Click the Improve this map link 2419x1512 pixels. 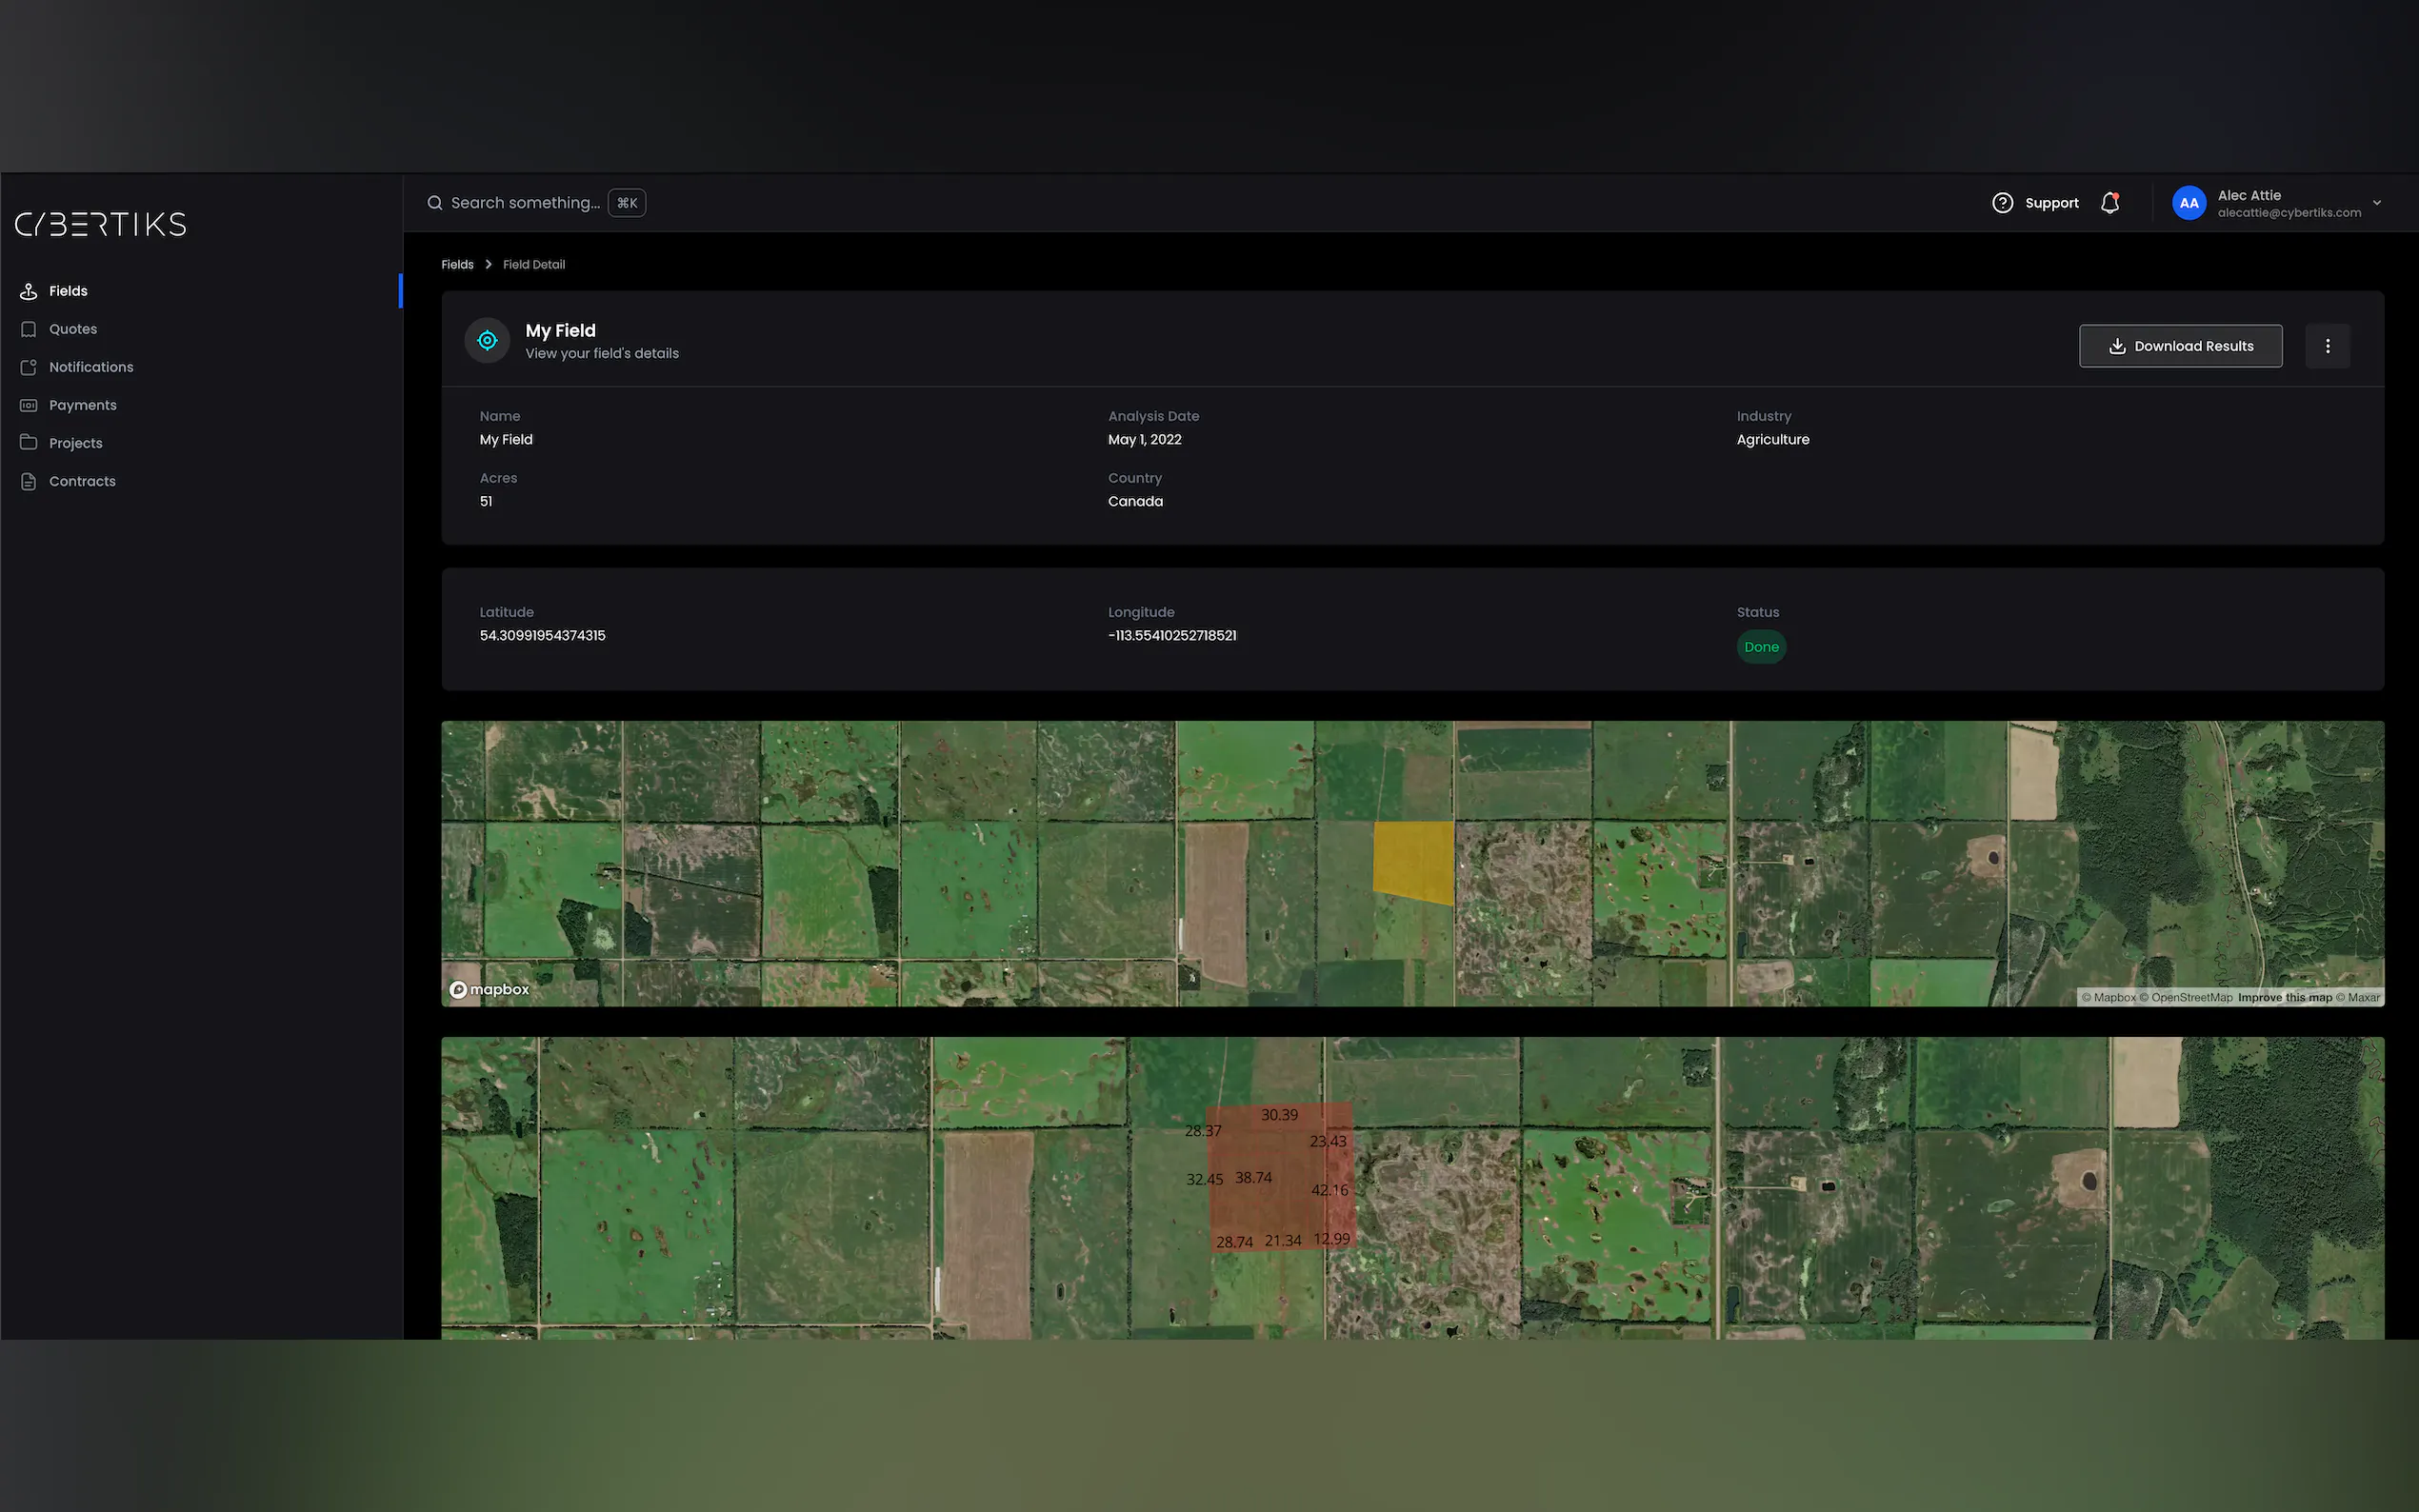coord(2284,997)
